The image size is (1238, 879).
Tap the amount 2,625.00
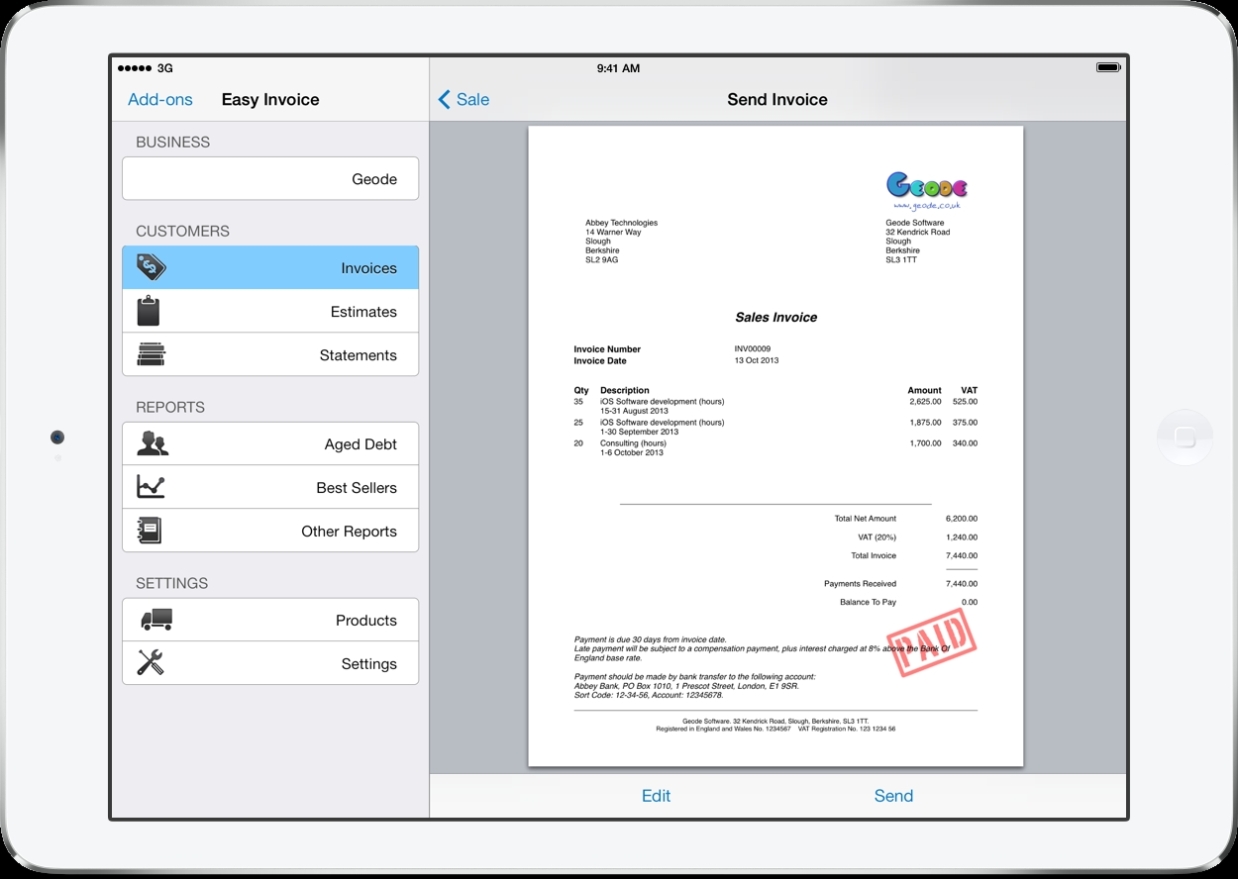(x=926, y=401)
